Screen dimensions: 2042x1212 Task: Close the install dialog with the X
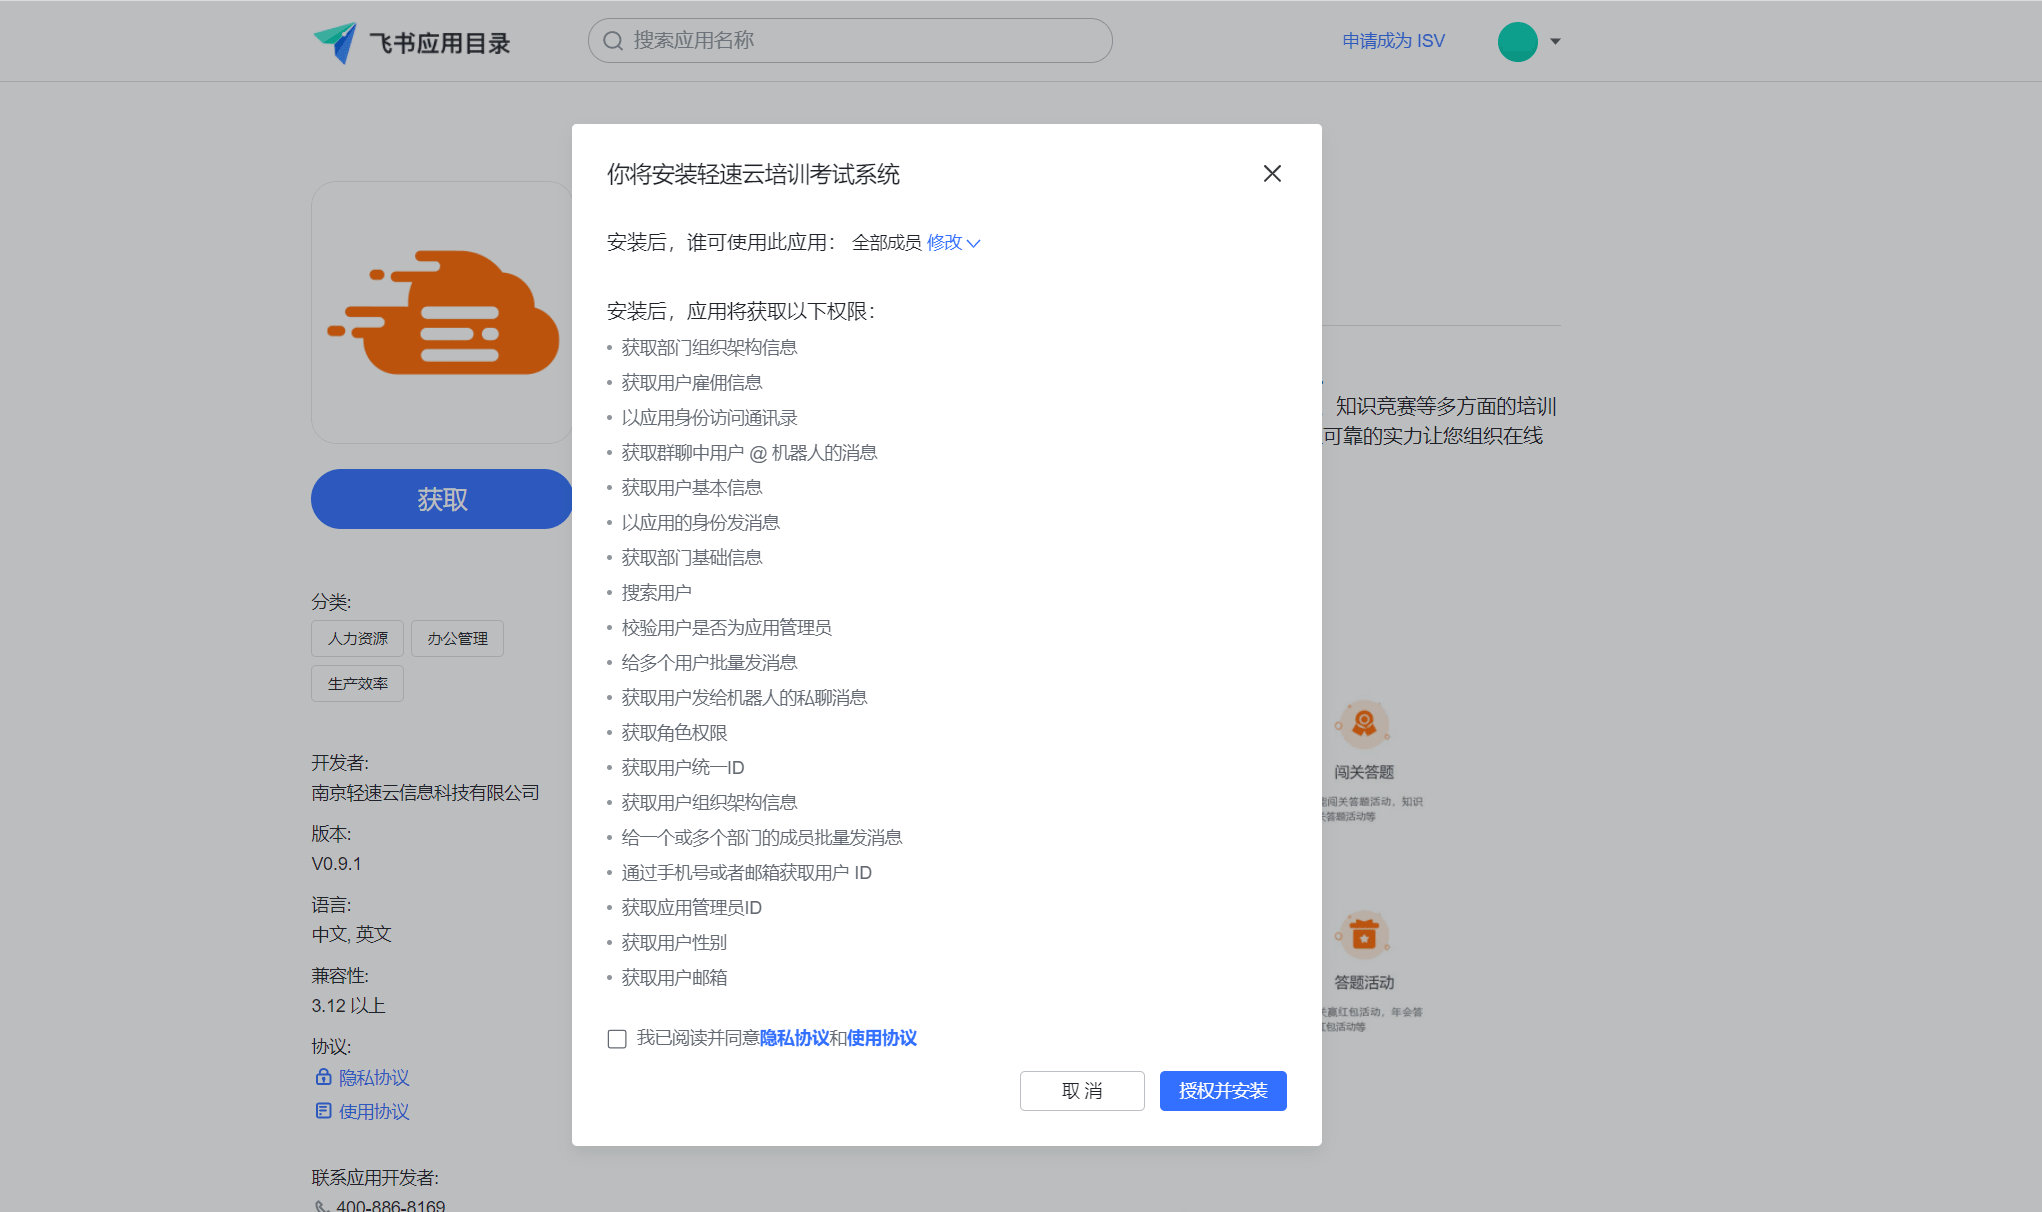[1272, 174]
